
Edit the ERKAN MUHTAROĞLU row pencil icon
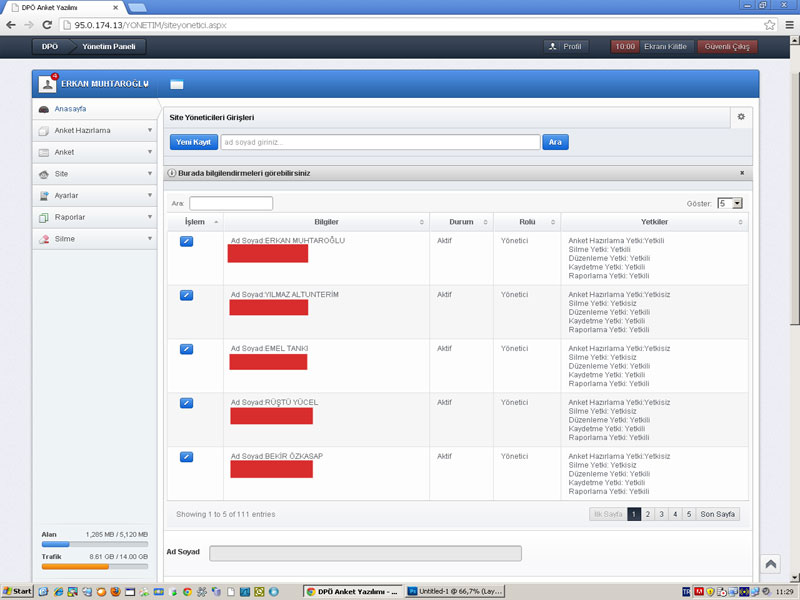pyautogui.click(x=186, y=241)
